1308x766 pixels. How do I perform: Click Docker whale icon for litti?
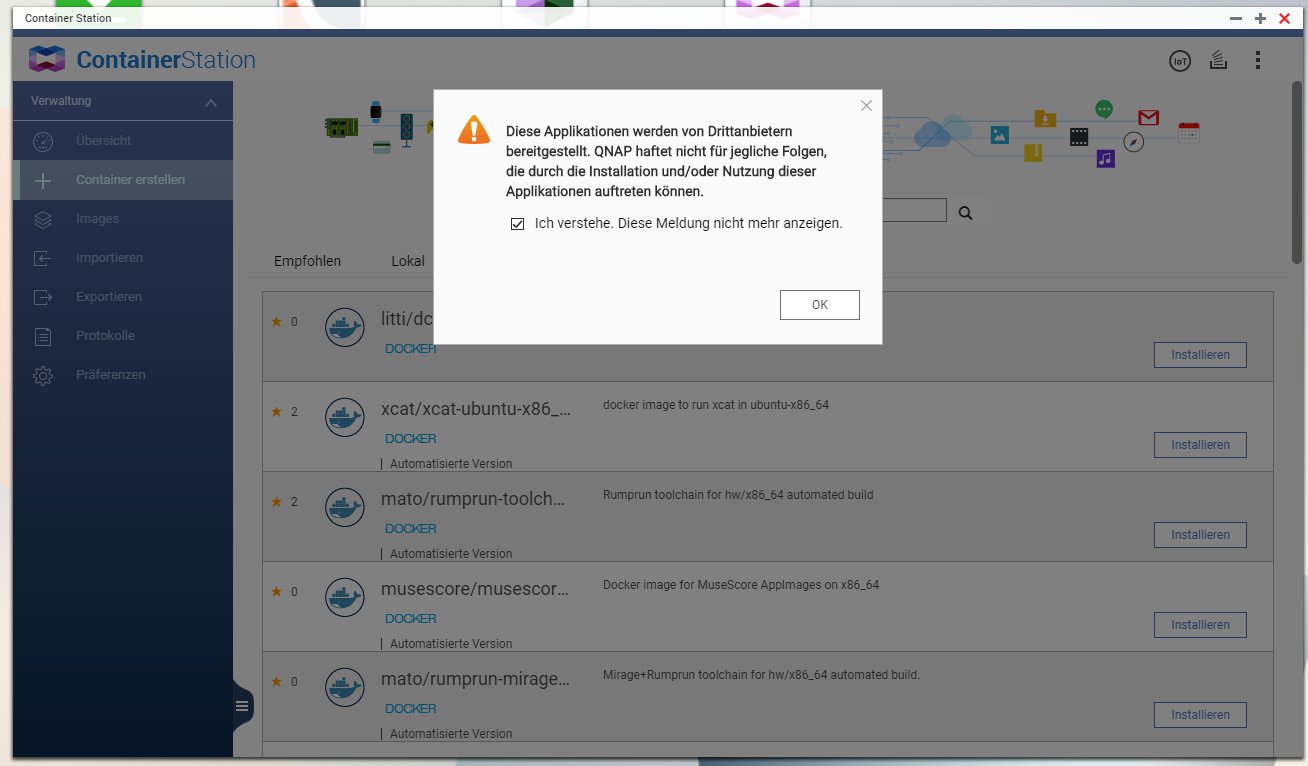coord(344,327)
